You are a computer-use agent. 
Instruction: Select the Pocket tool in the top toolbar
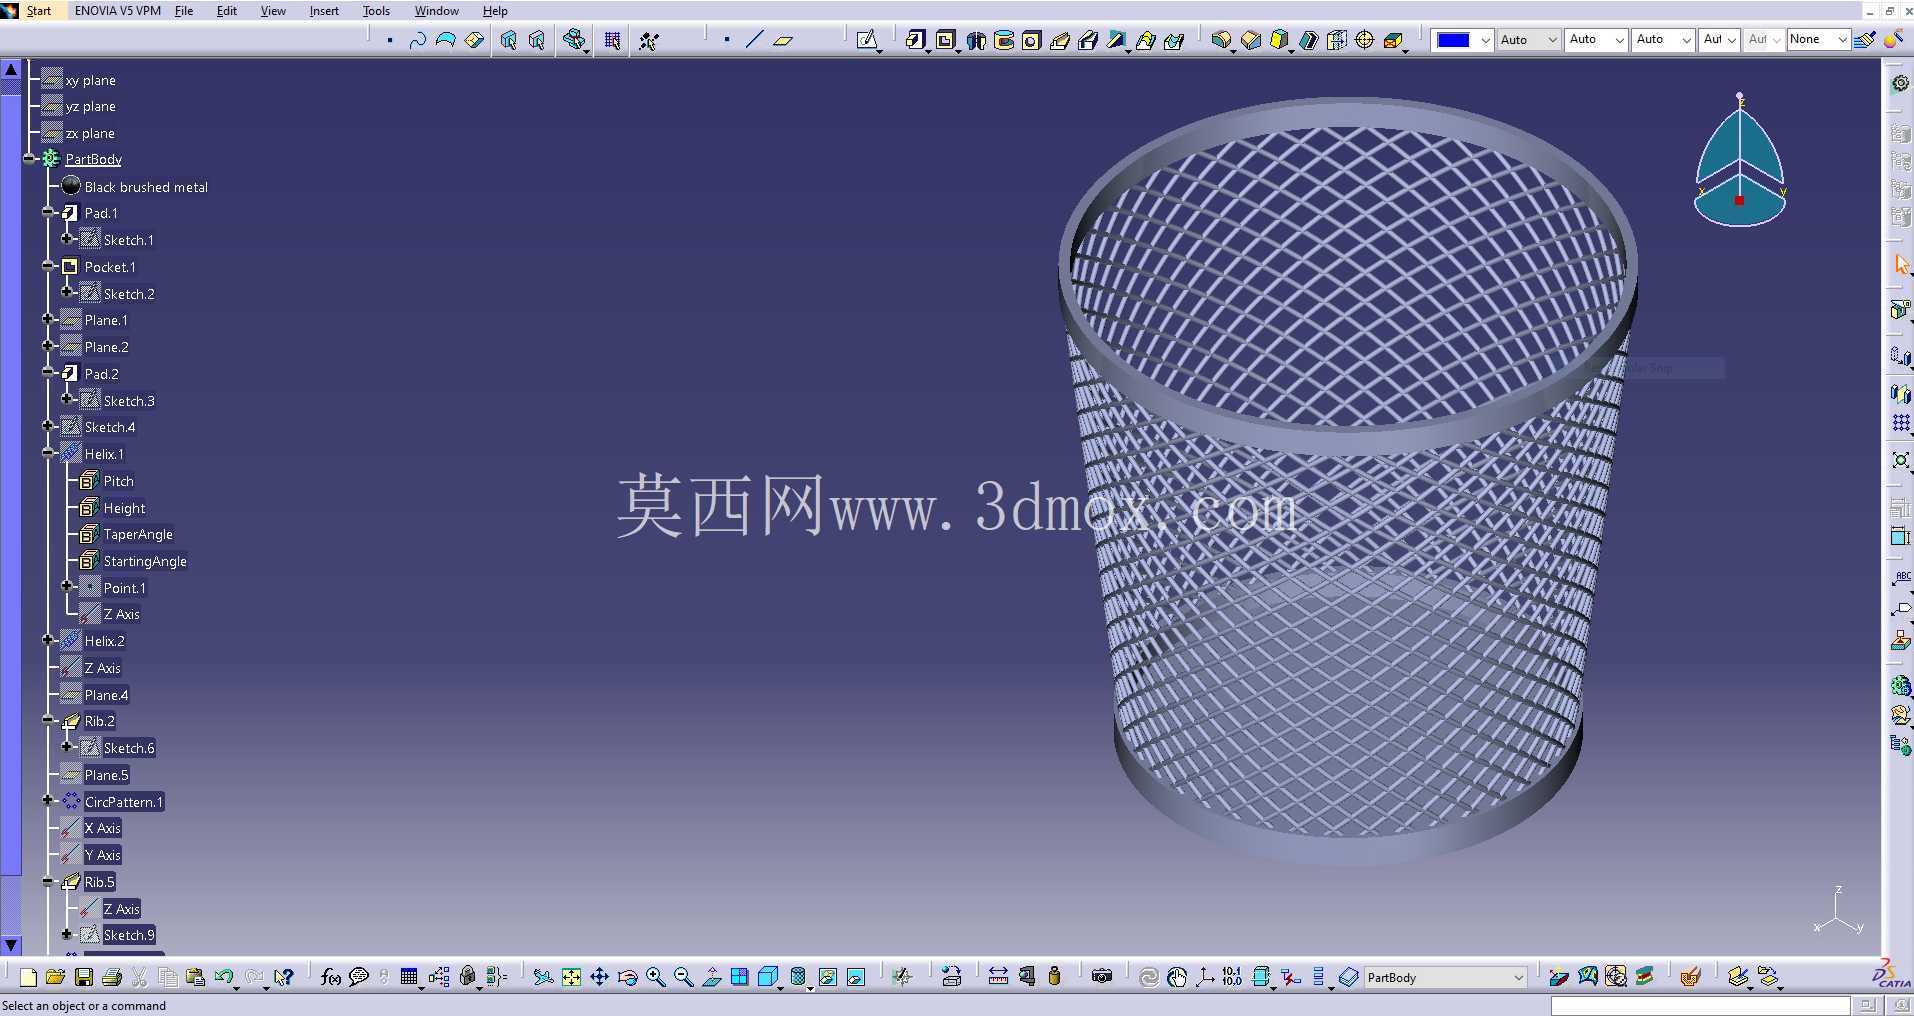point(945,40)
